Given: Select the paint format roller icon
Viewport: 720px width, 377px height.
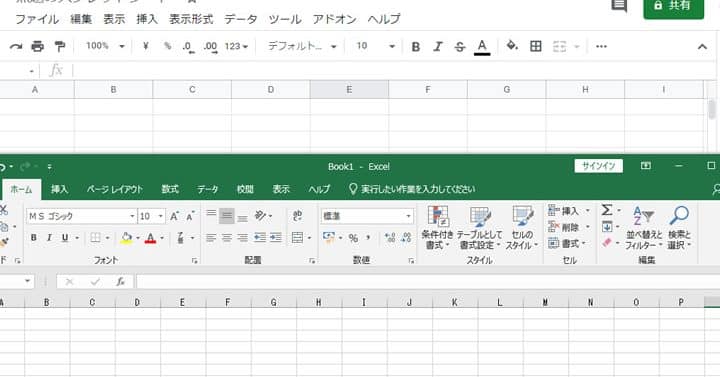Looking at the screenshot, I should point(60,46).
